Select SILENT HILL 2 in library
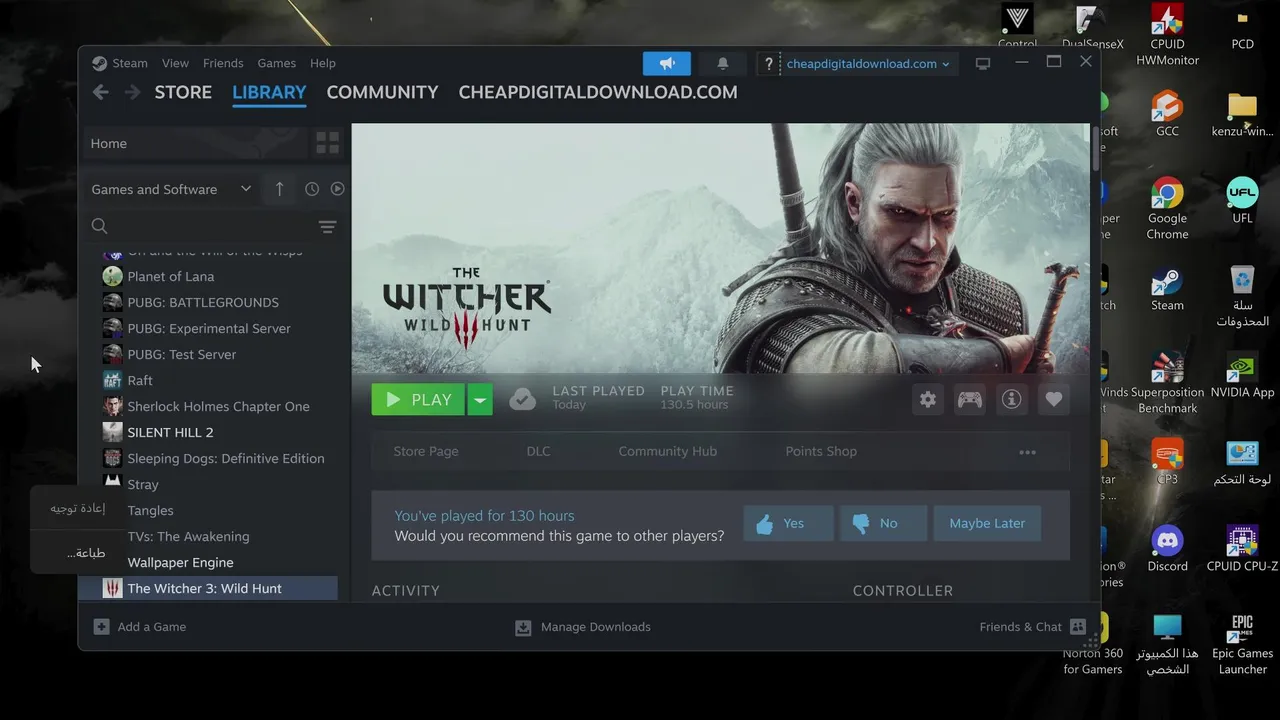Image resolution: width=1280 pixels, height=720 pixels. point(208,432)
